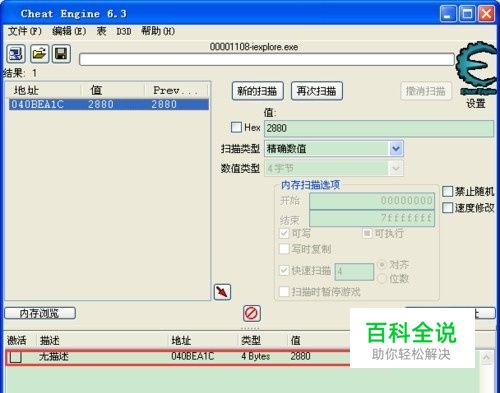Open the 扫描类型 dropdown
Image resolution: width=500 pixels, height=393 pixels.
pyautogui.click(x=396, y=149)
